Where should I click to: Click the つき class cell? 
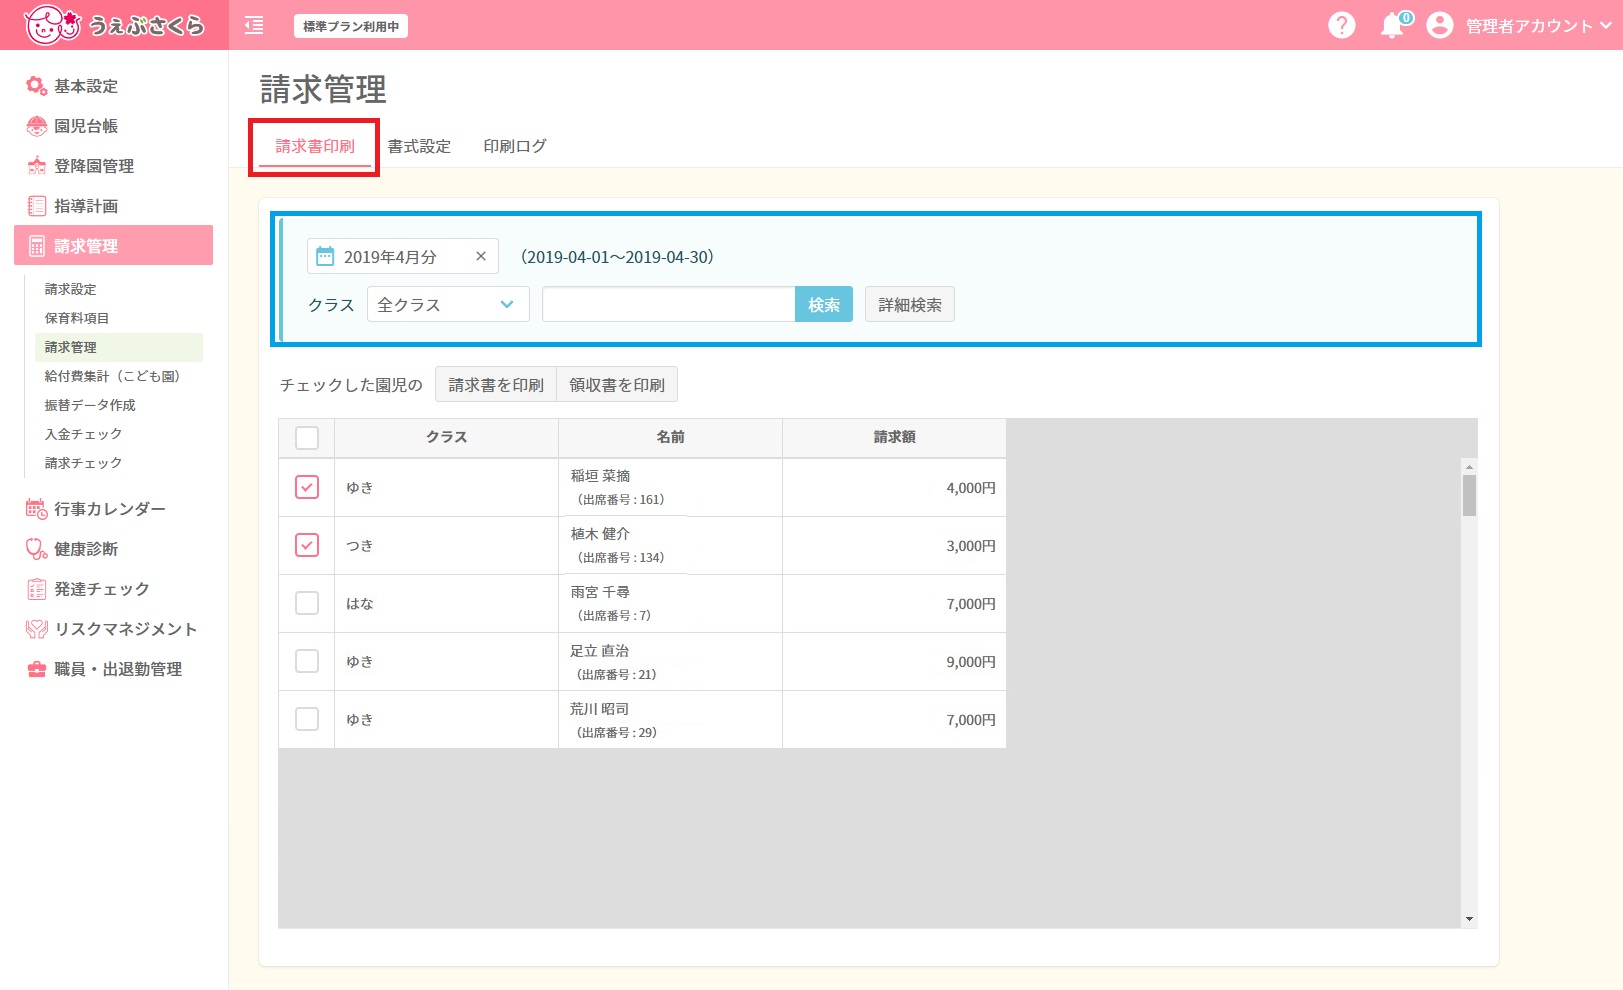(446, 545)
